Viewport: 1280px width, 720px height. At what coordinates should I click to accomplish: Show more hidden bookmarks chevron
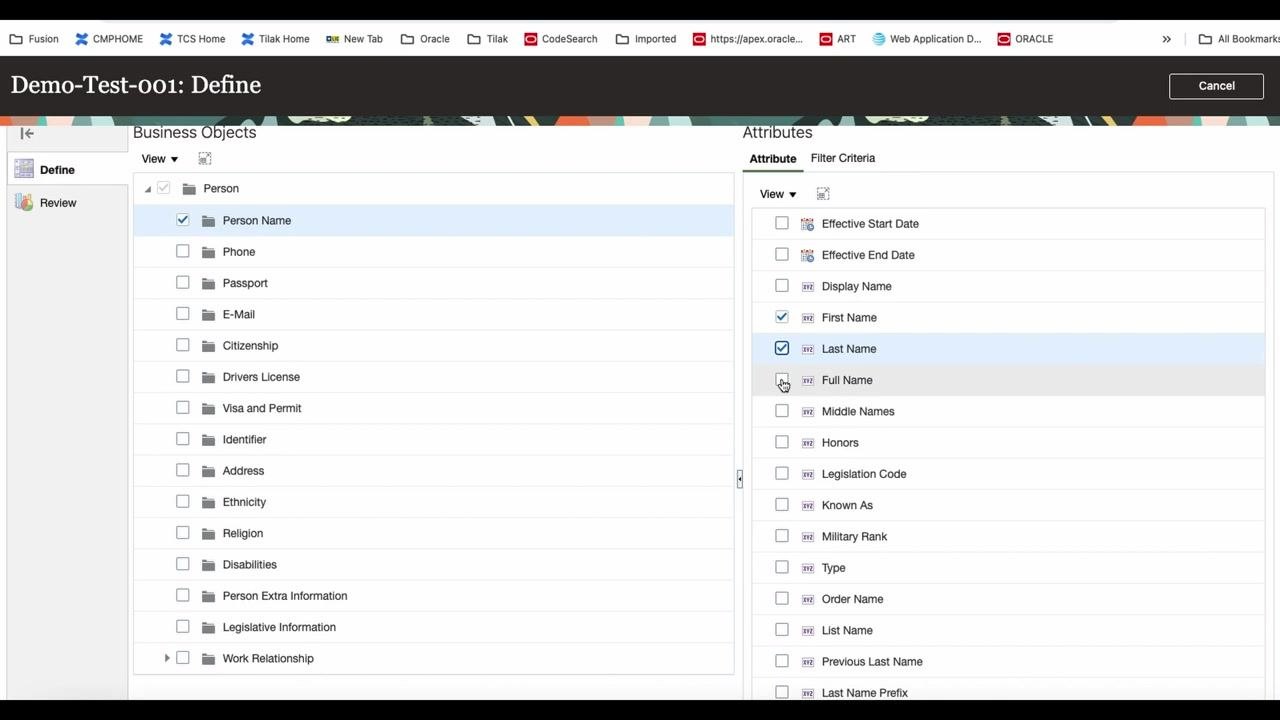click(x=1166, y=39)
